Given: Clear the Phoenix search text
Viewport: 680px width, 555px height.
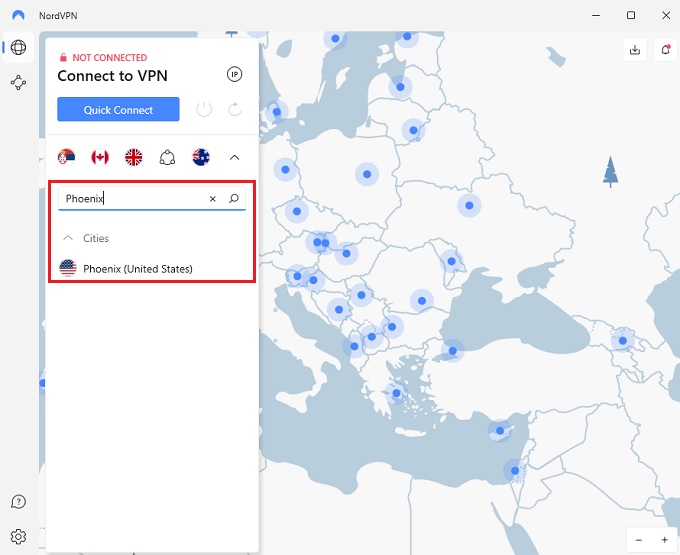Looking at the screenshot, I should [212, 199].
